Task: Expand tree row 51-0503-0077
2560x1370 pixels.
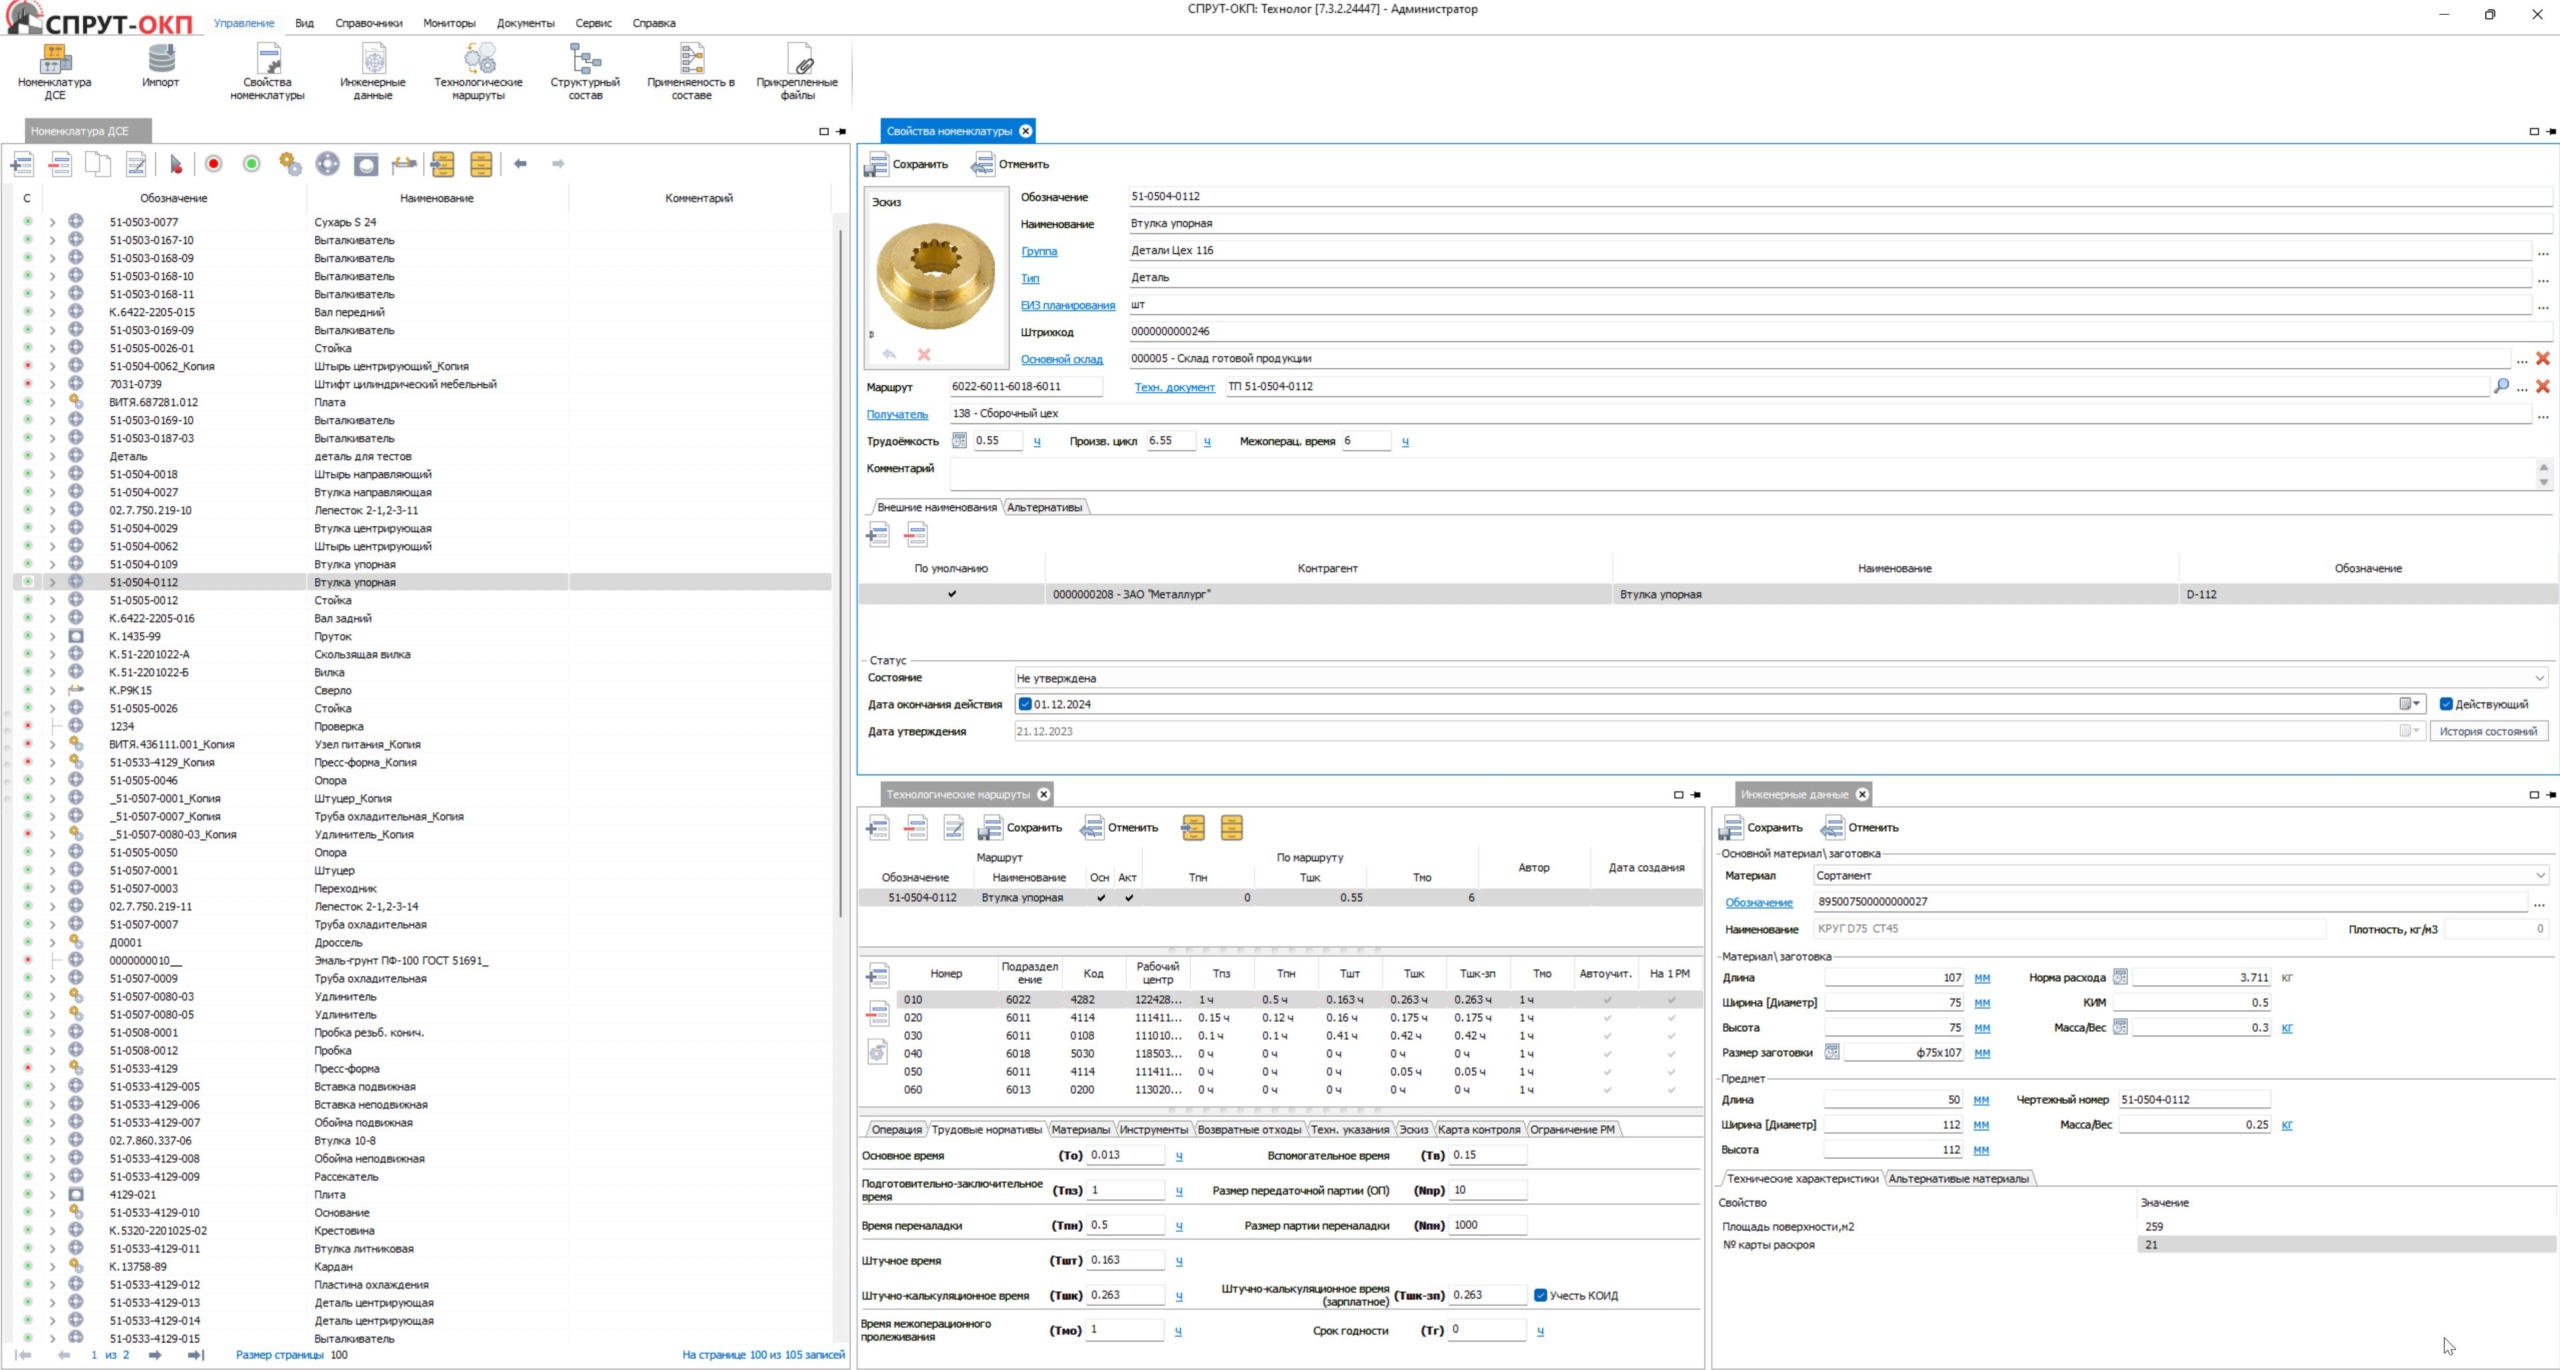Action: pyautogui.click(x=52, y=222)
